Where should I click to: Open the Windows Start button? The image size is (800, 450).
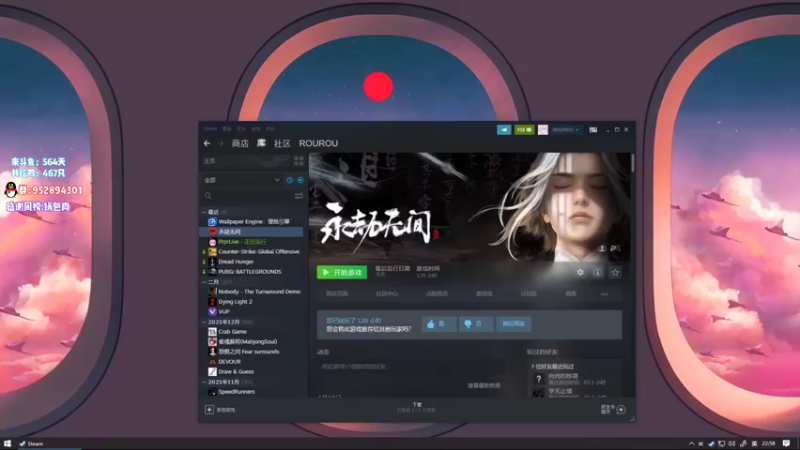coord(7,444)
